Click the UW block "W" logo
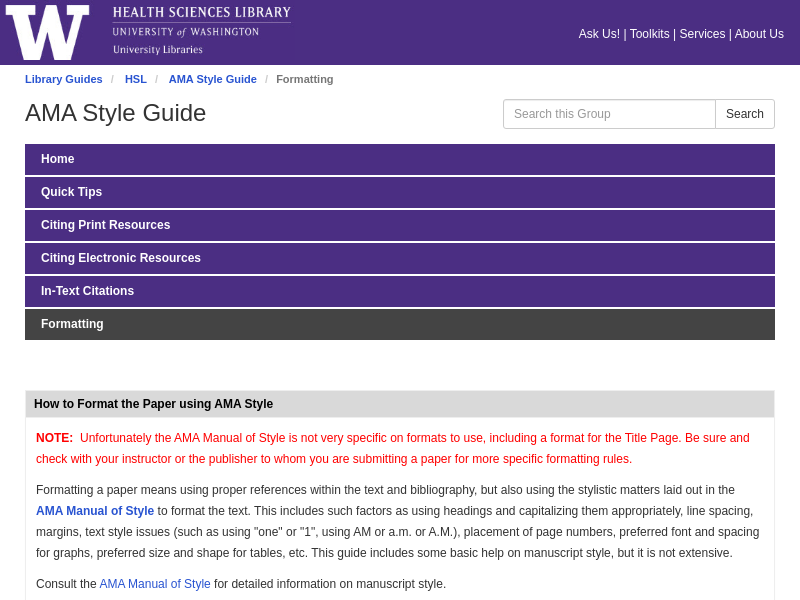800x600 pixels. click(x=47, y=31)
